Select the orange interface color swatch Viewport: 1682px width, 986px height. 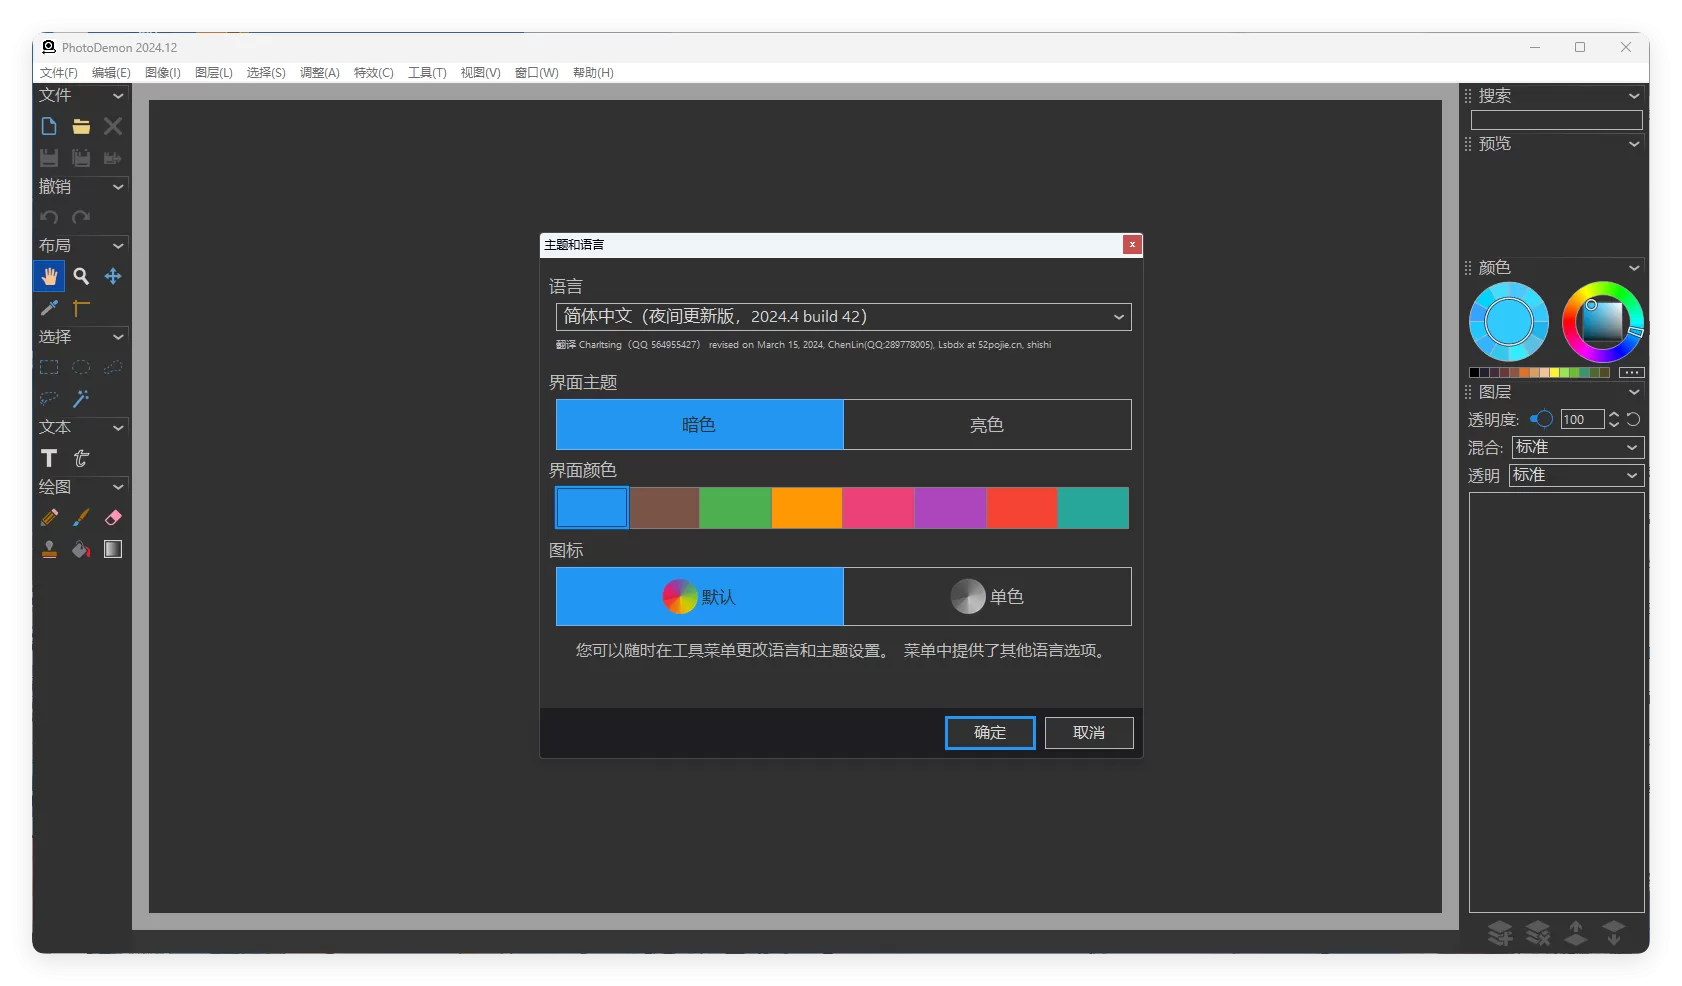coord(807,508)
